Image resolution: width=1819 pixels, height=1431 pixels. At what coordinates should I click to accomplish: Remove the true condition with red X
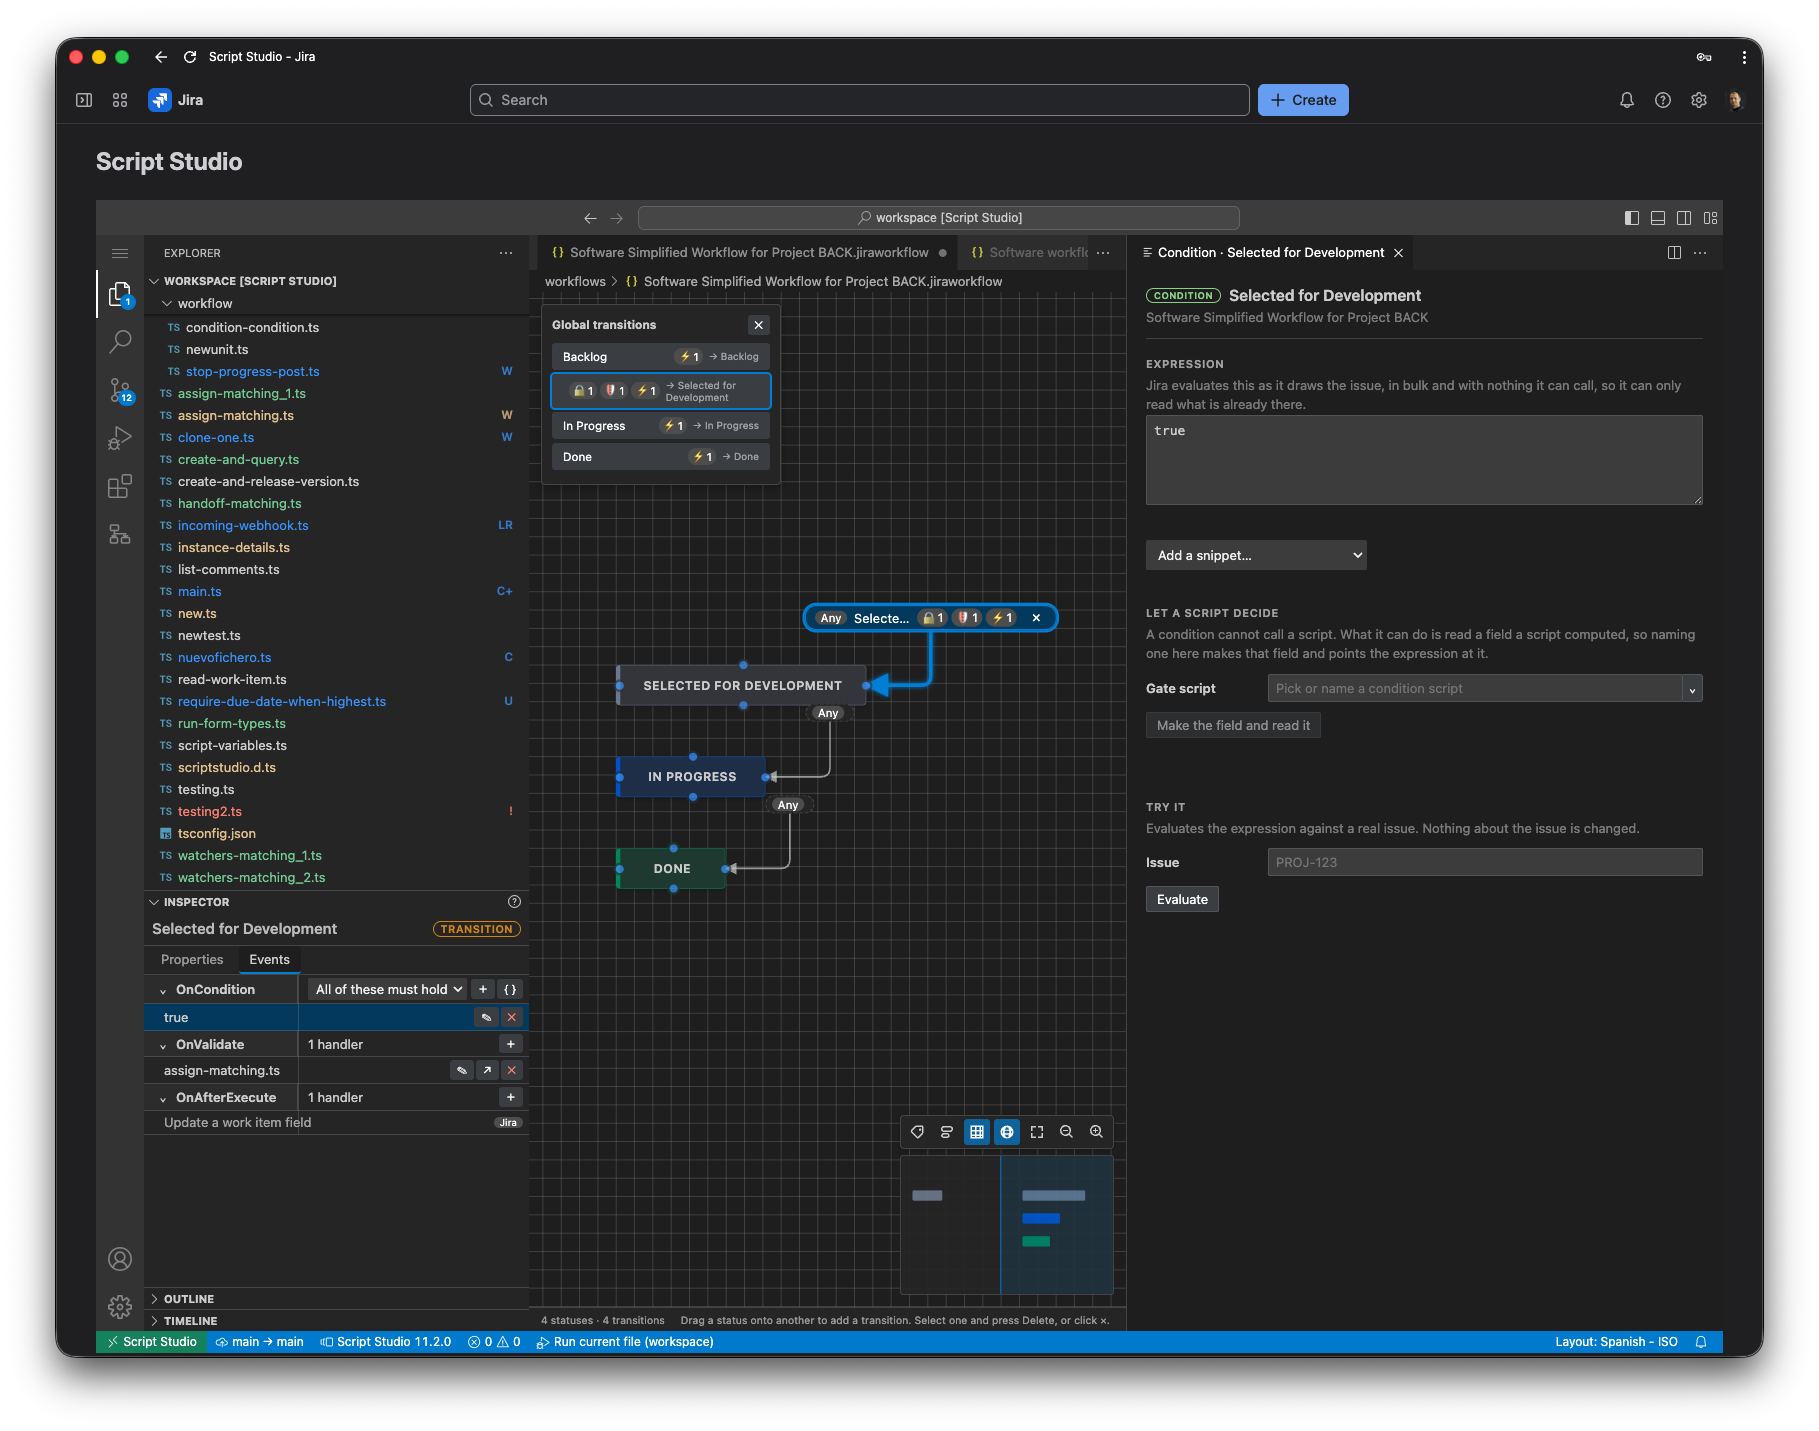point(512,1017)
